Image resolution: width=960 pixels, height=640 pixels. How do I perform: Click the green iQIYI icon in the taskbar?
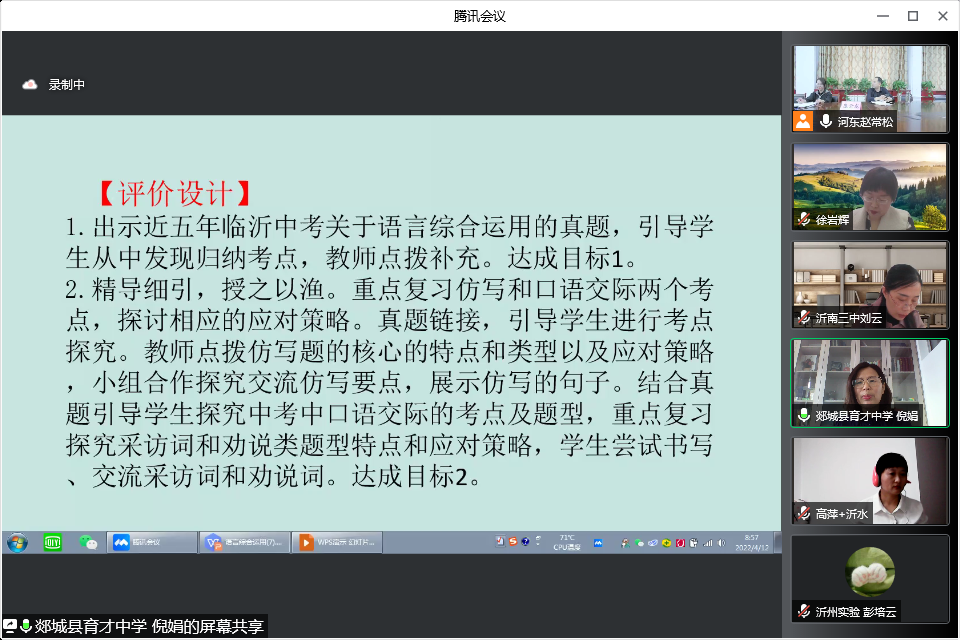click(x=52, y=543)
